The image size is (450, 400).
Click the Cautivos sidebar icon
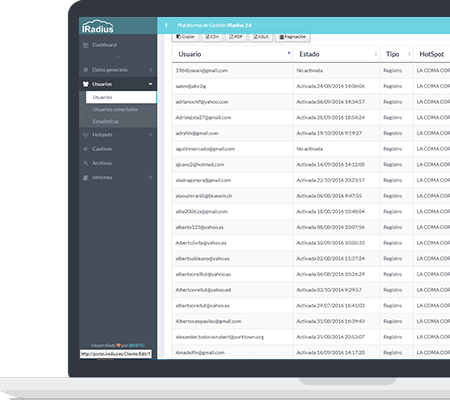[86, 149]
